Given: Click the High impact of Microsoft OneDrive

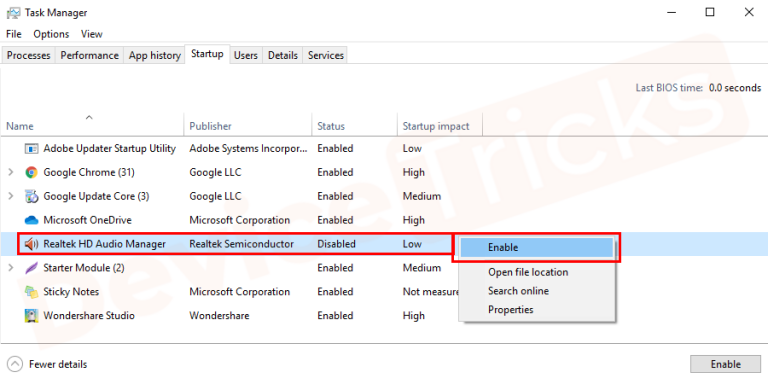Looking at the screenshot, I should pyautogui.click(x=414, y=220).
